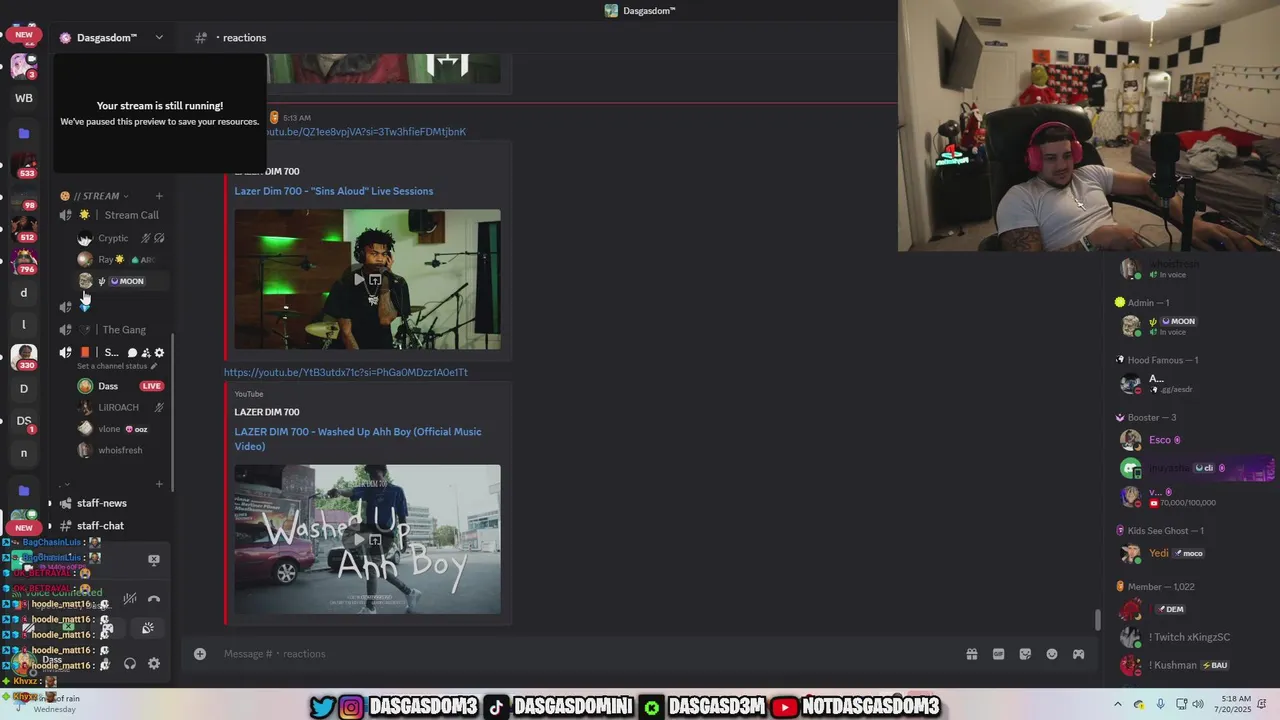Play the Sins Aloud video thumbnail
1280x720 pixels.
pyautogui.click(x=367, y=279)
